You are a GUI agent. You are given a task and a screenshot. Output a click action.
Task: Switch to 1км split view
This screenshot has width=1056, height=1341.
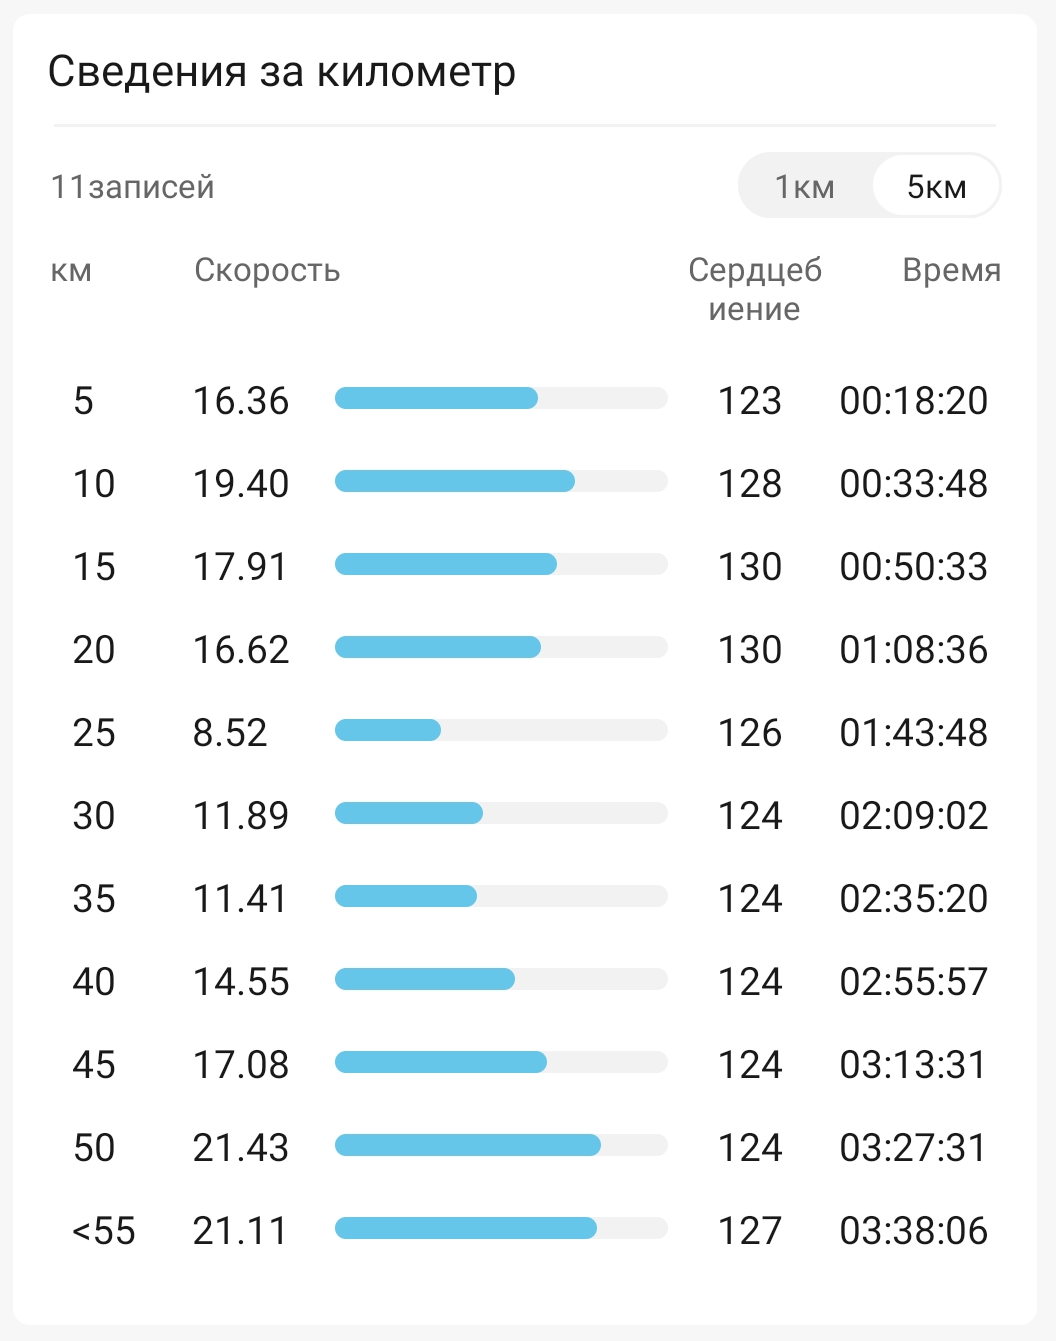click(x=805, y=187)
